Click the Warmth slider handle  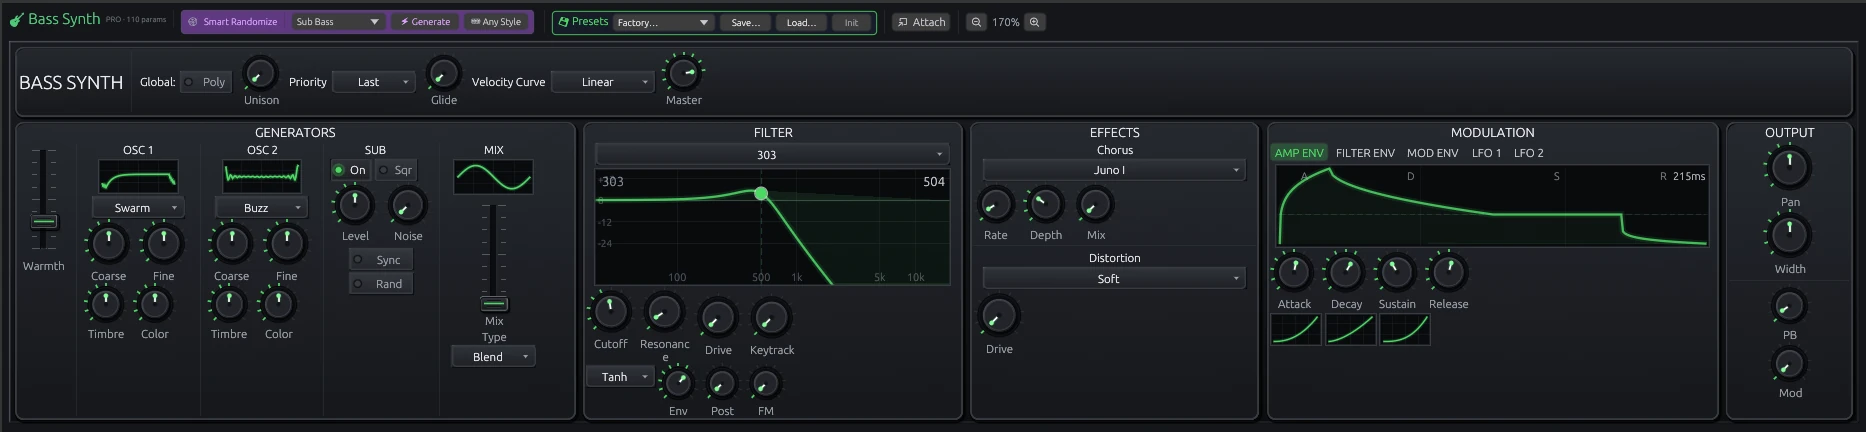pyautogui.click(x=43, y=222)
